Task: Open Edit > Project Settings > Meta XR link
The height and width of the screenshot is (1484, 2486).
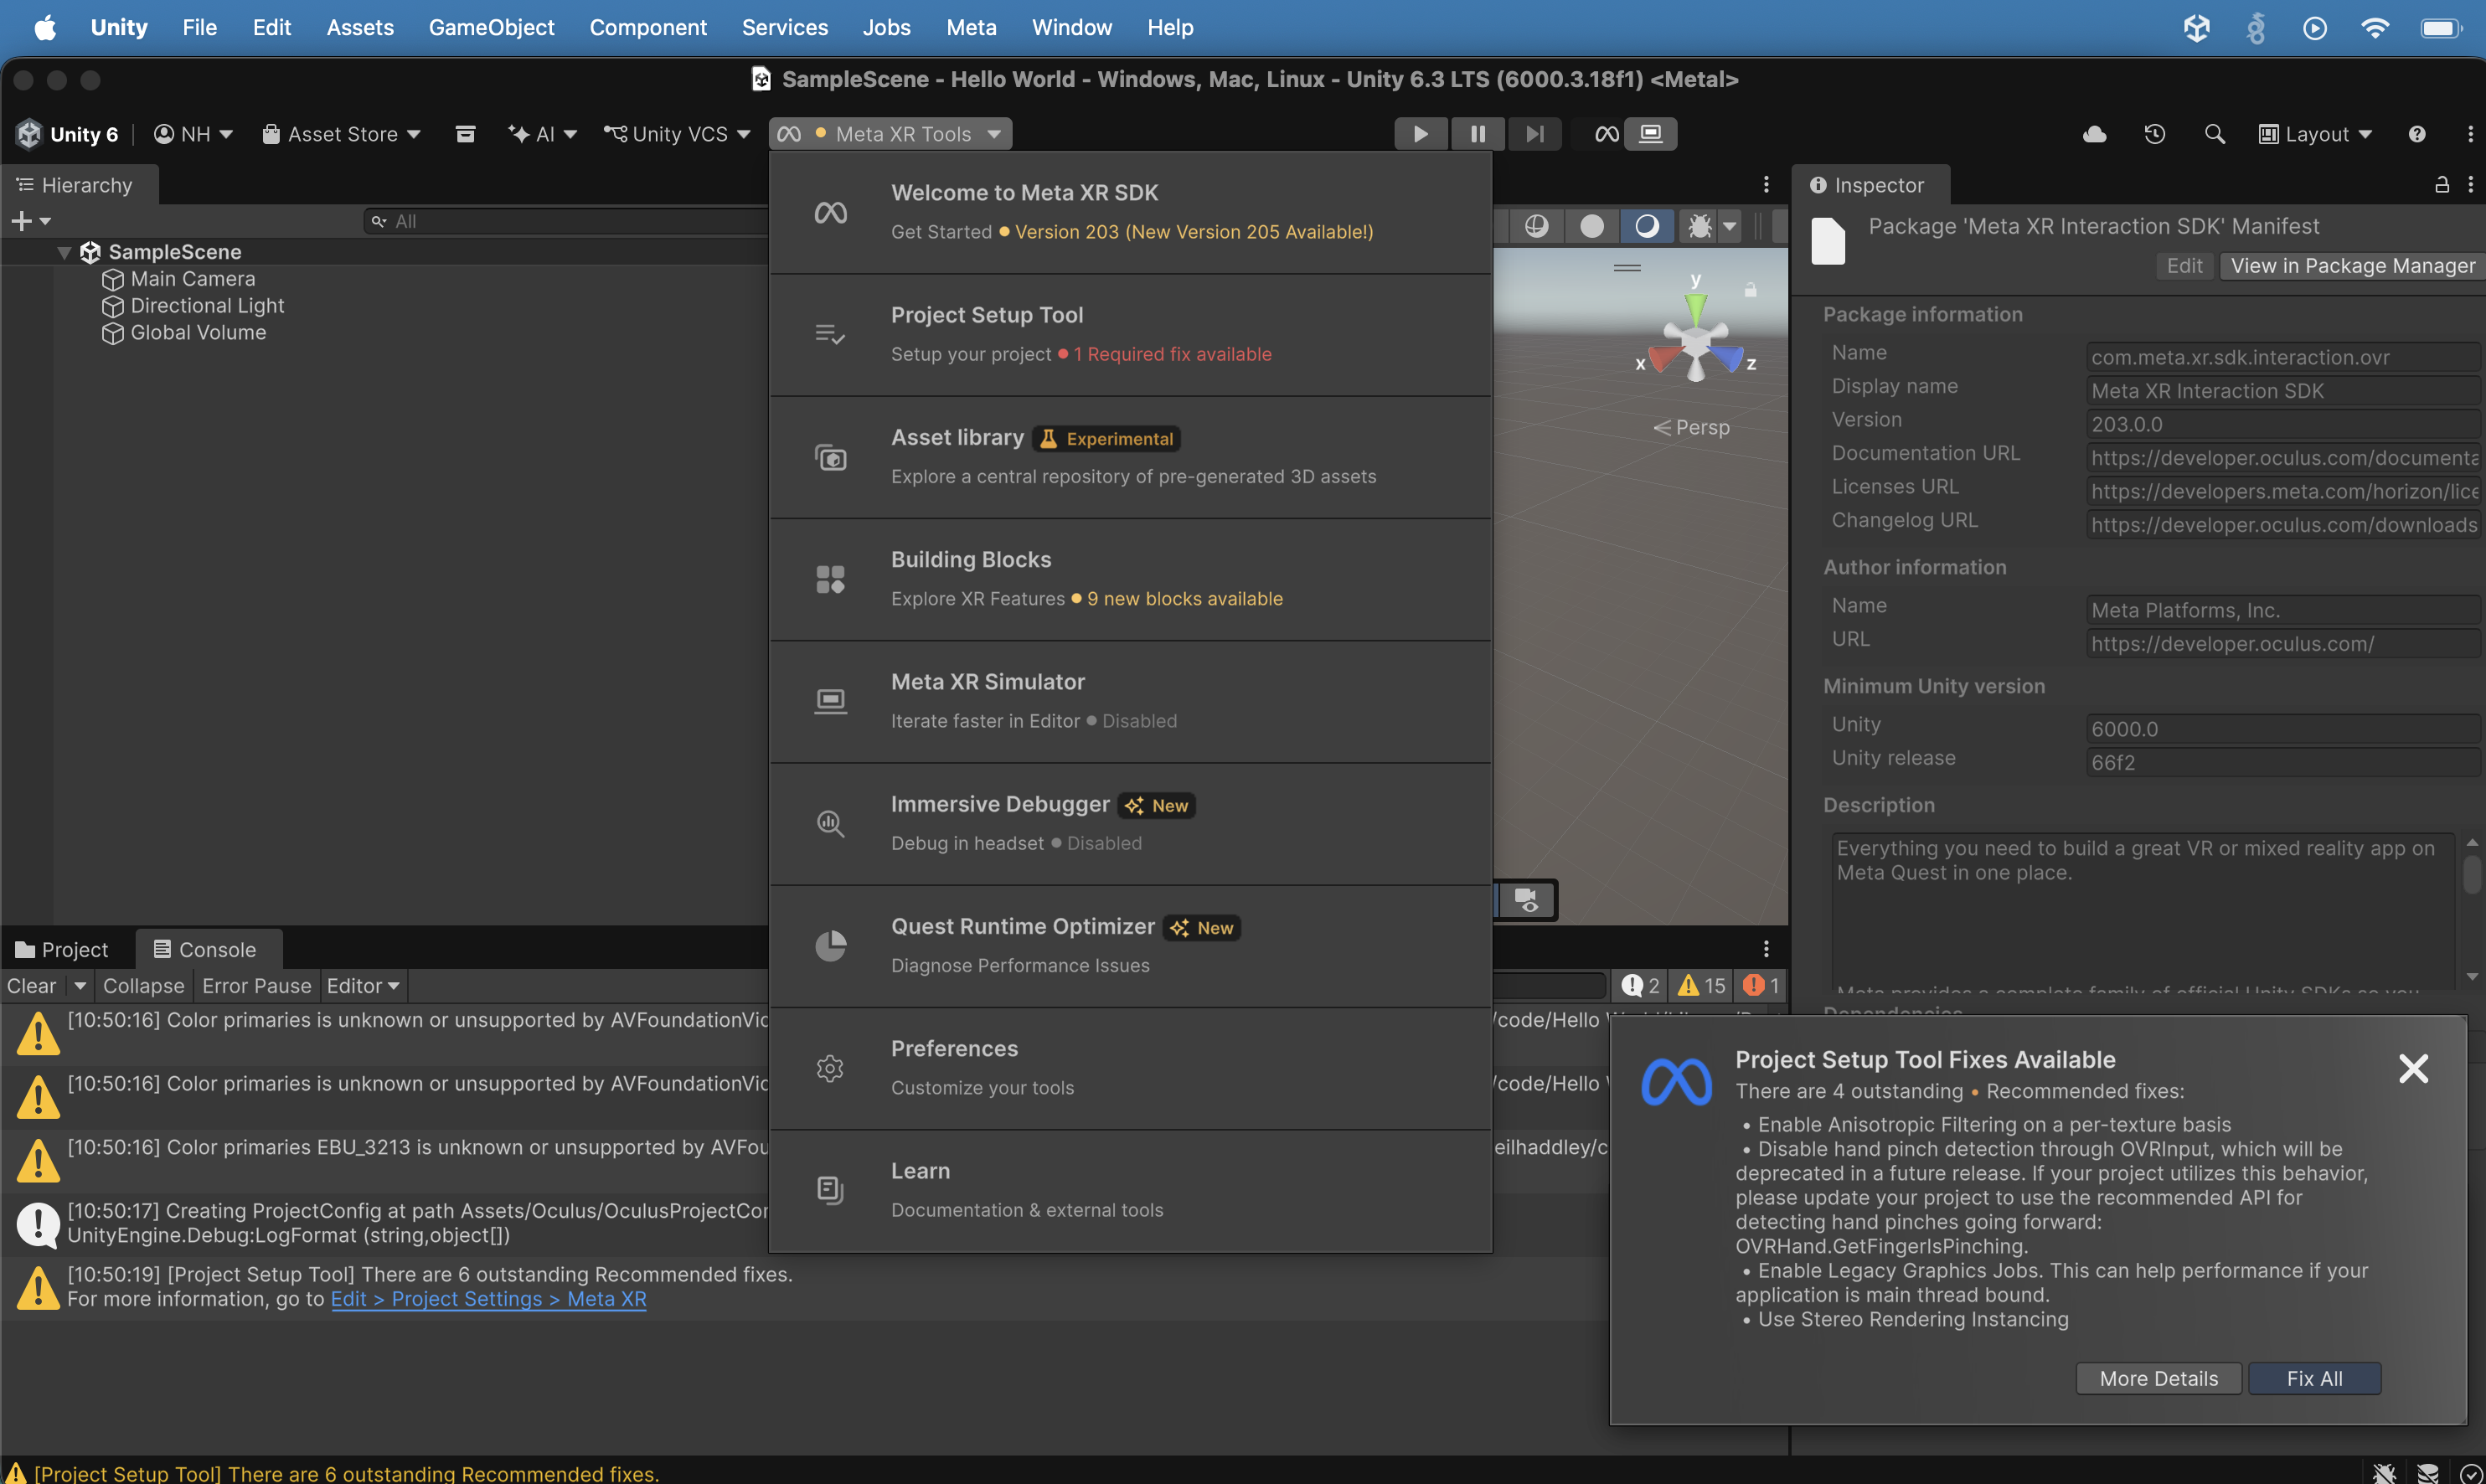Action: 489,1299
